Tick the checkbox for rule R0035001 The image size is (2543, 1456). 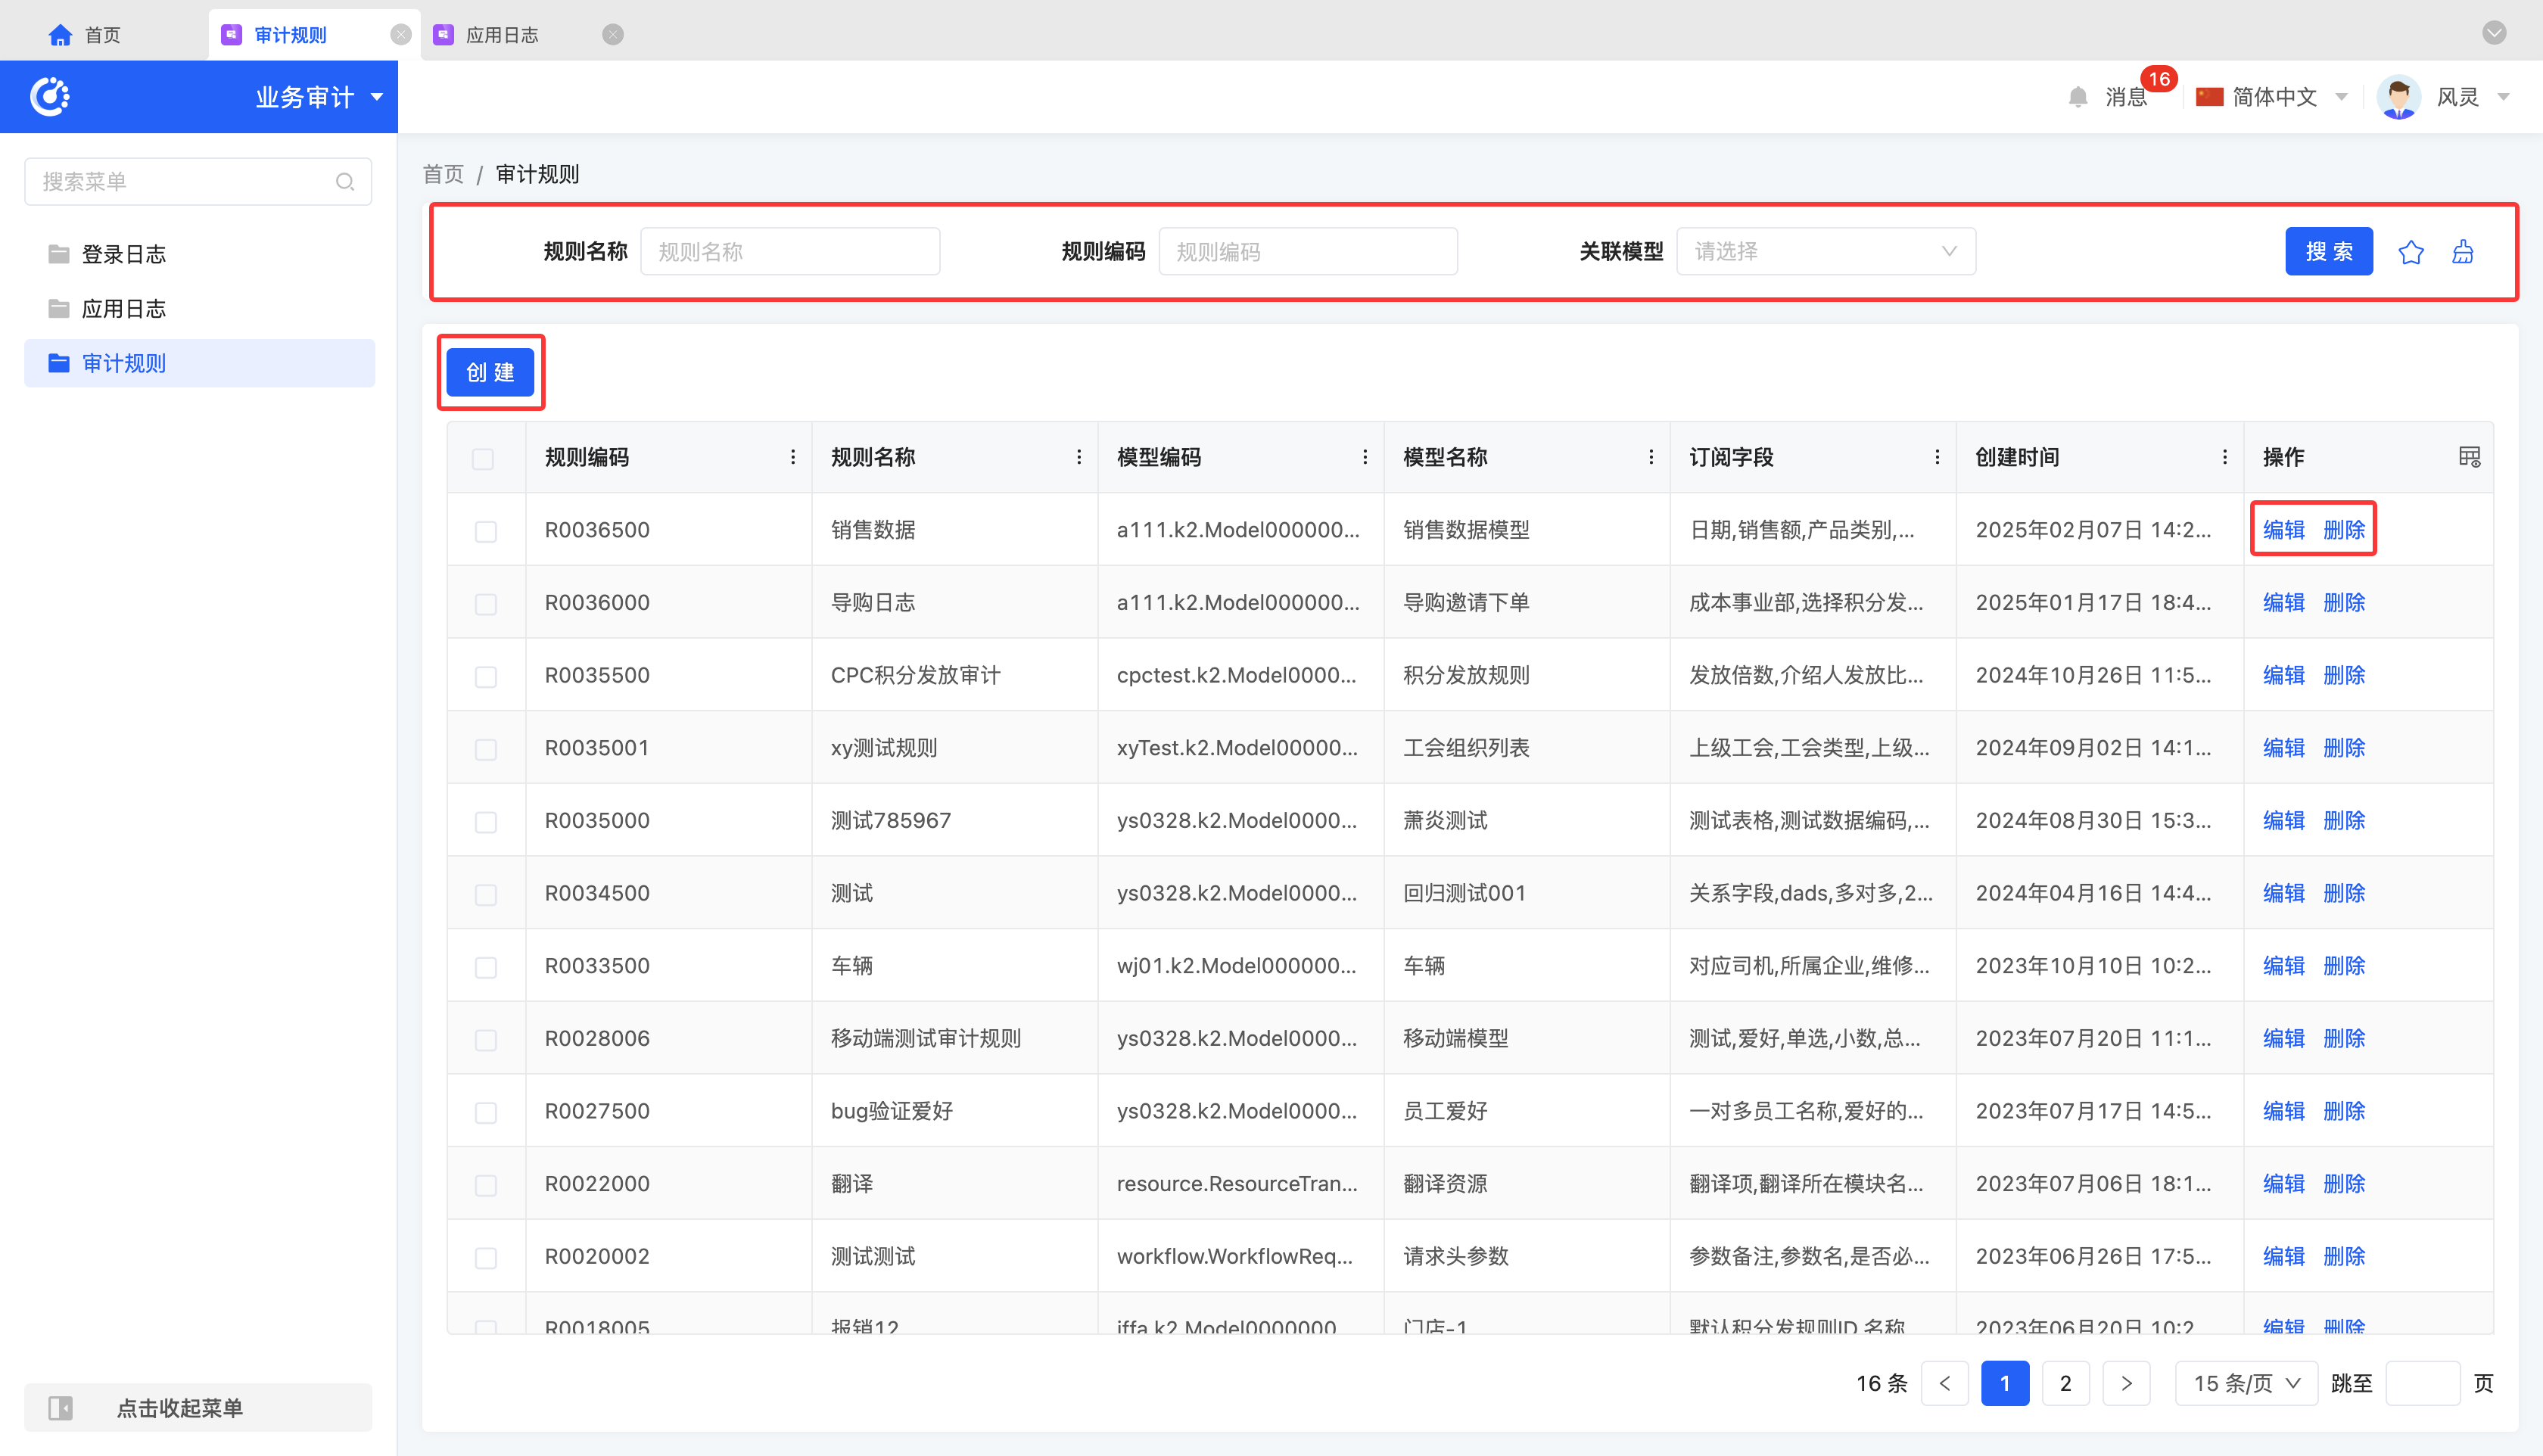(x=486, y=749)
